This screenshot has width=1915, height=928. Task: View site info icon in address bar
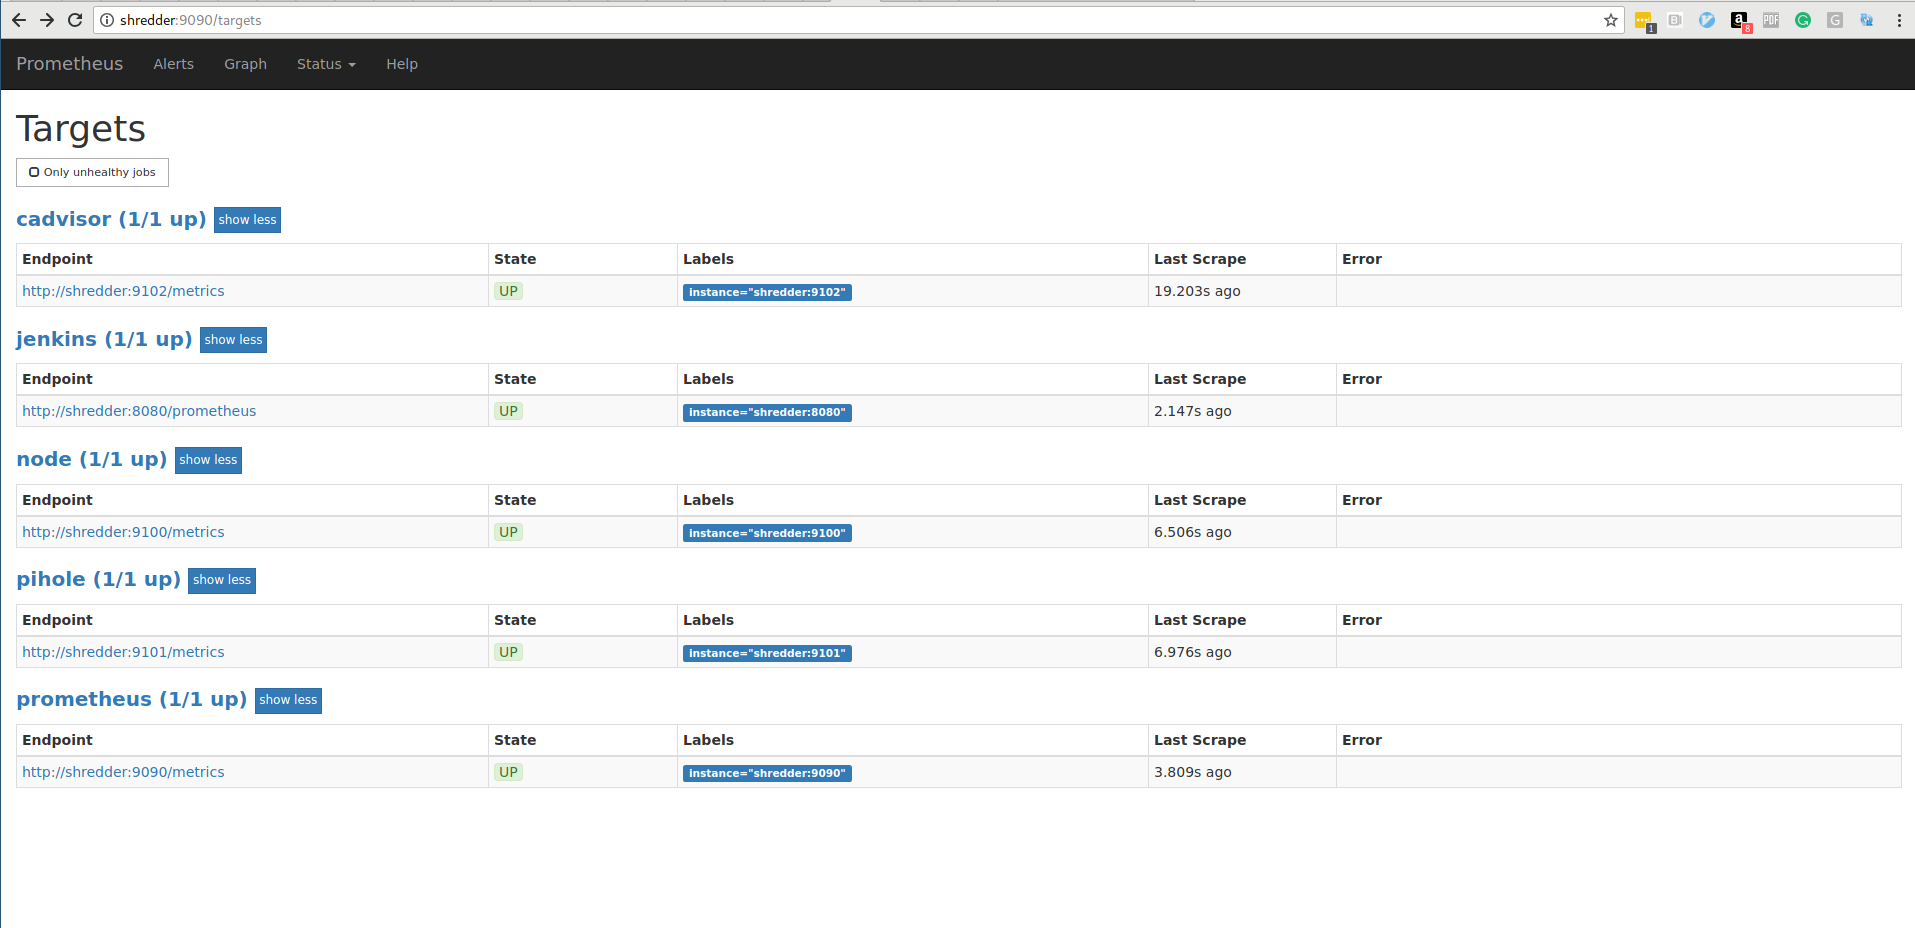[x=107, y=20]
